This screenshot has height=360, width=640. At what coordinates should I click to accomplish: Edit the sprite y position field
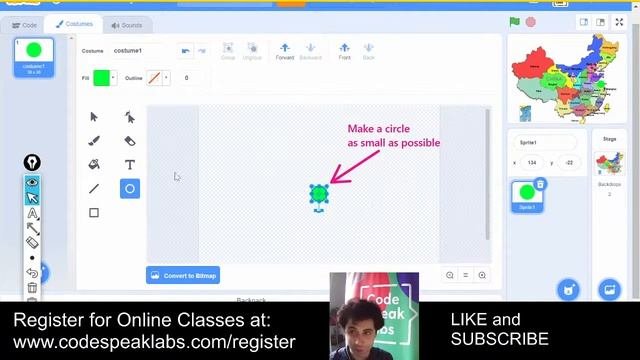point(569,162)
